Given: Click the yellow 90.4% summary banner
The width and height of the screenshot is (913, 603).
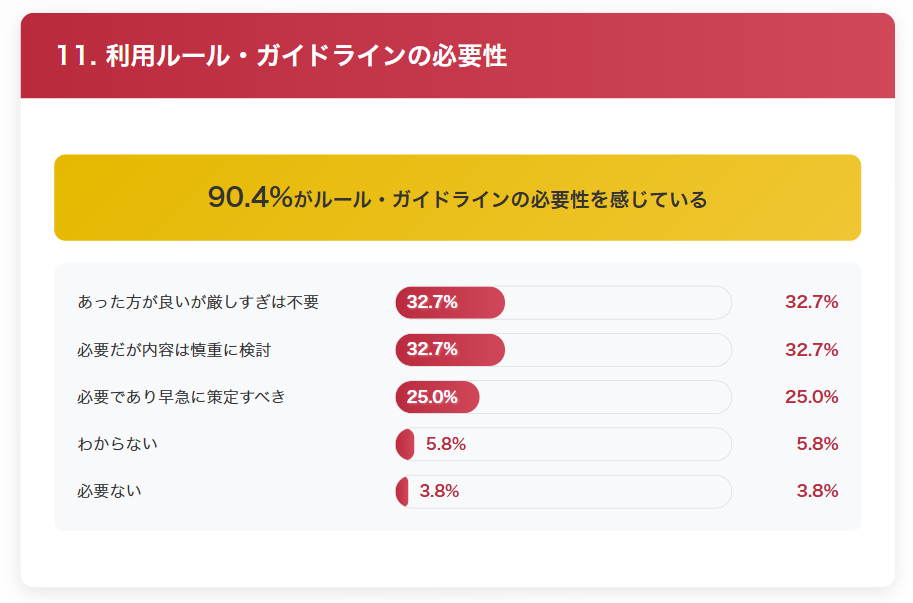Looking at the screenshot, I should click(458, 197).
